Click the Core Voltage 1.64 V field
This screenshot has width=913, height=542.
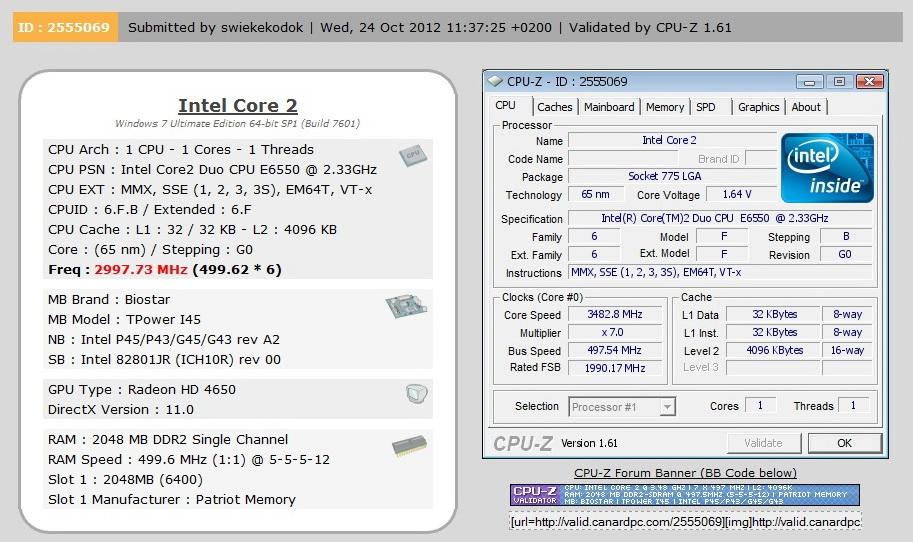[x=737, y=194]
